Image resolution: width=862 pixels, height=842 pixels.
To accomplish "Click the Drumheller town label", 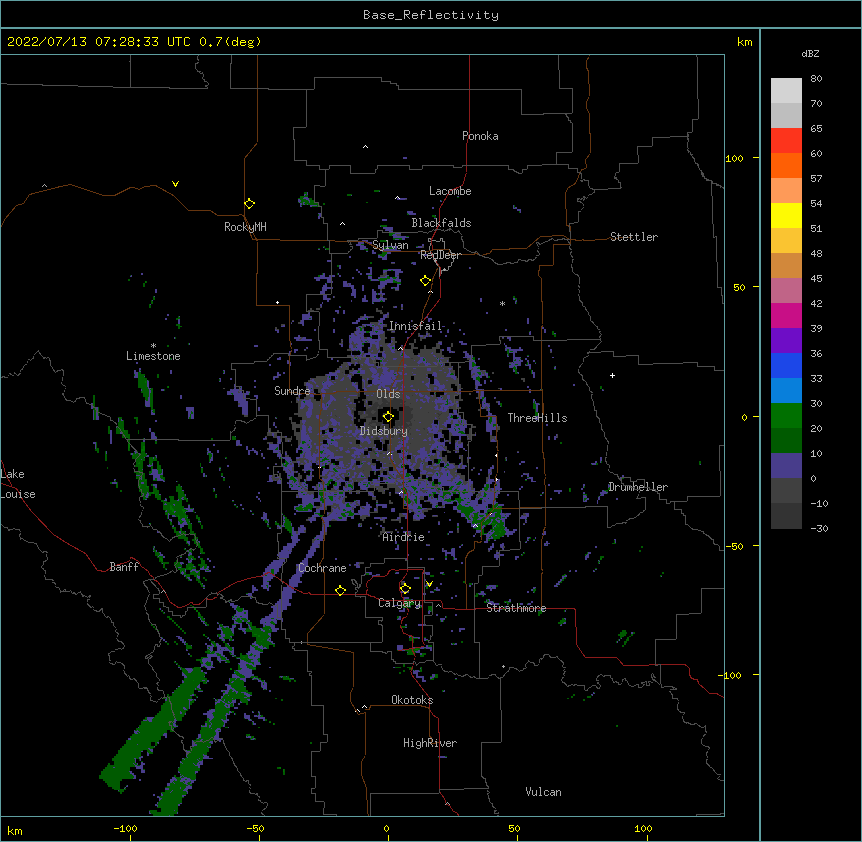I will click(638, 487).
